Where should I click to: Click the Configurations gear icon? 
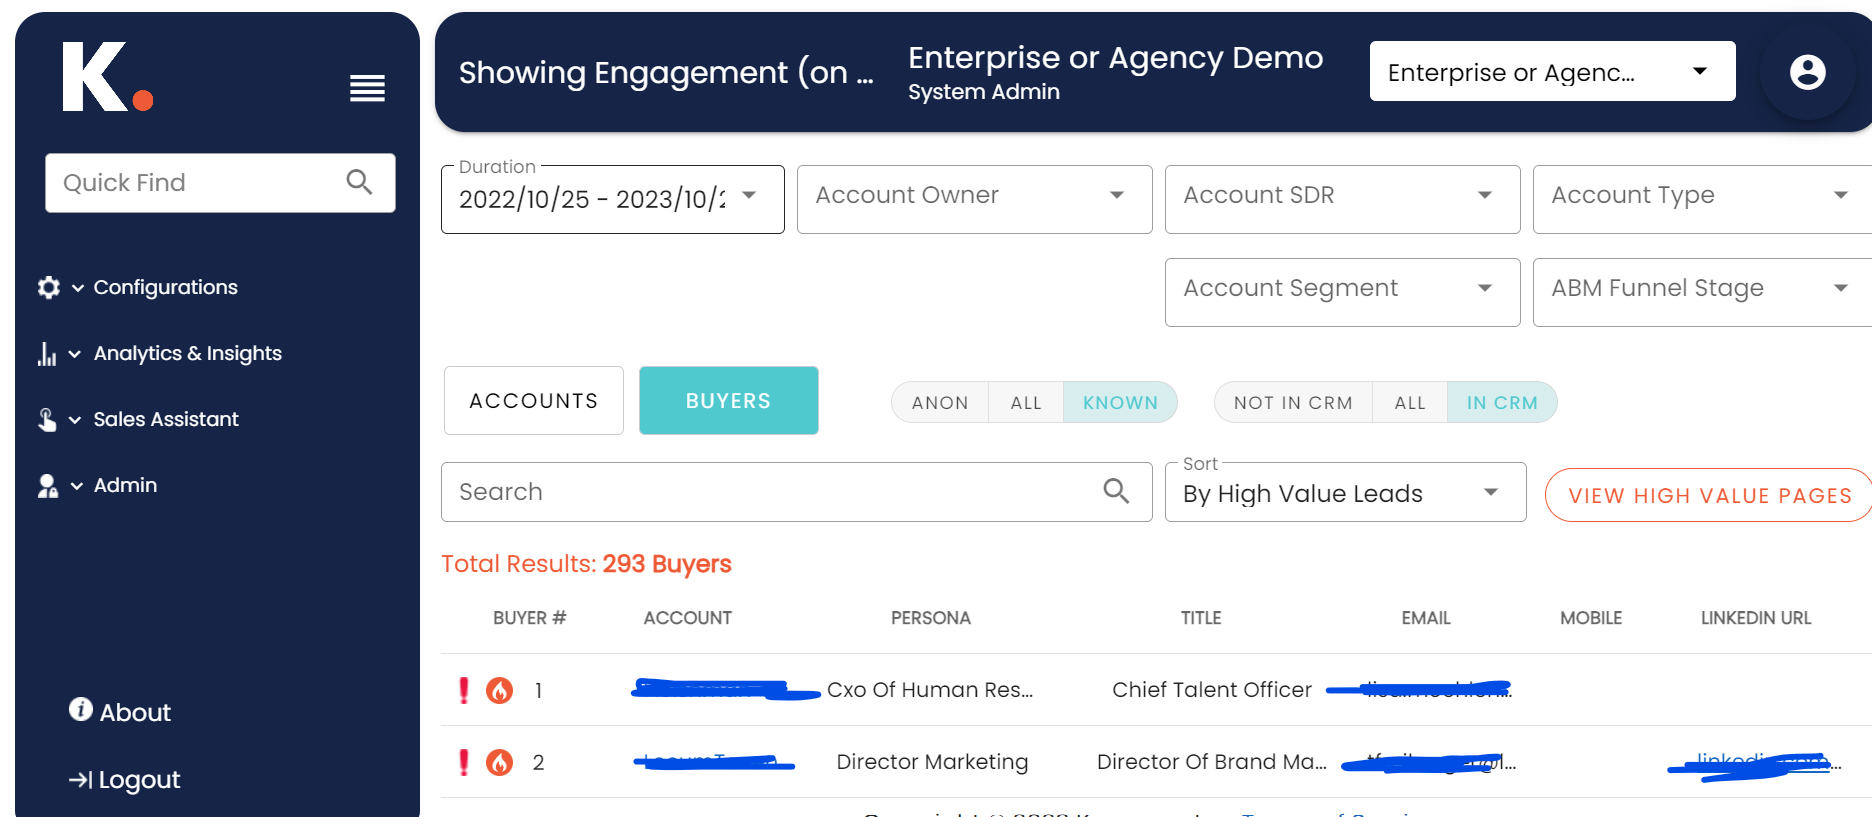click(48, 288)
